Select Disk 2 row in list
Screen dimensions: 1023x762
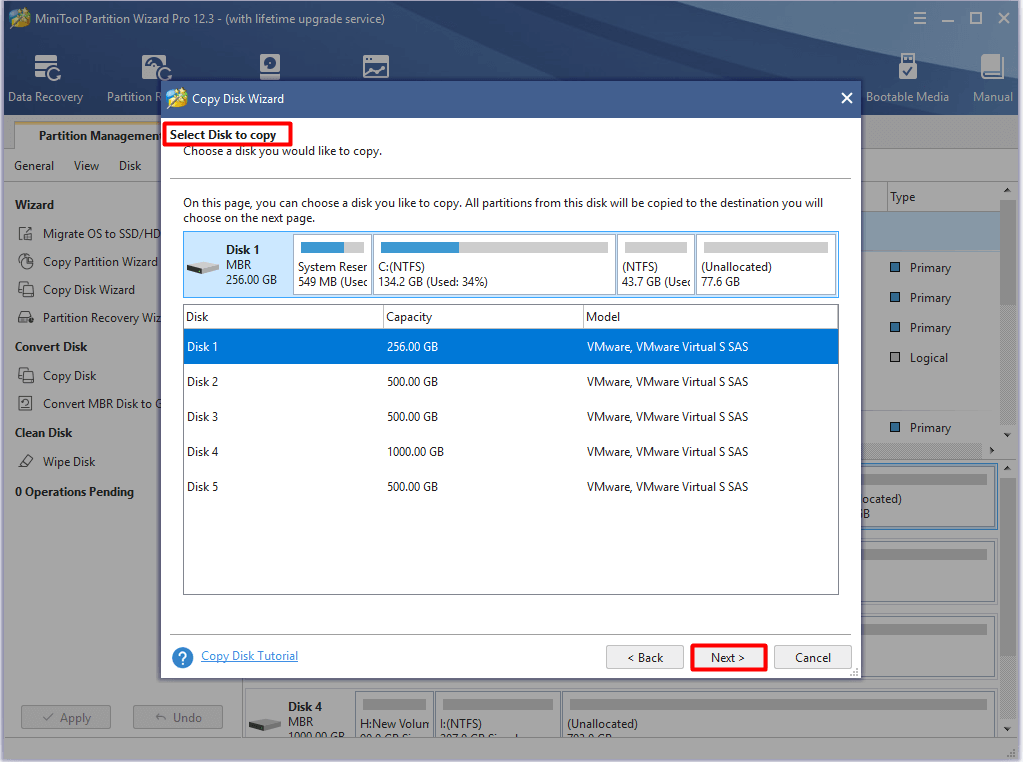coord(511,382)
